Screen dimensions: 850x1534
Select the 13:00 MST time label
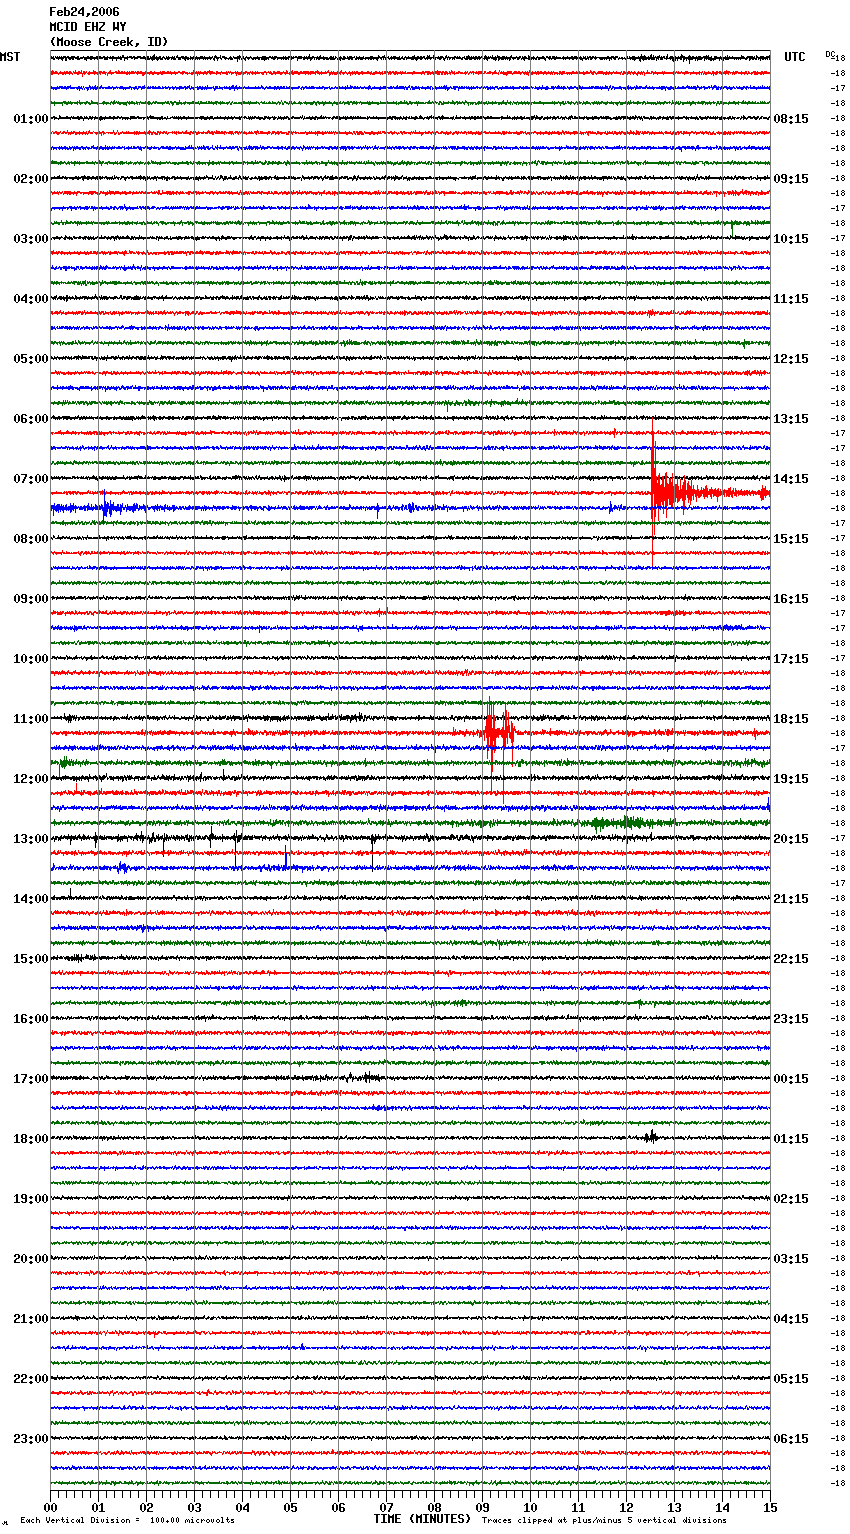[31, 839]
